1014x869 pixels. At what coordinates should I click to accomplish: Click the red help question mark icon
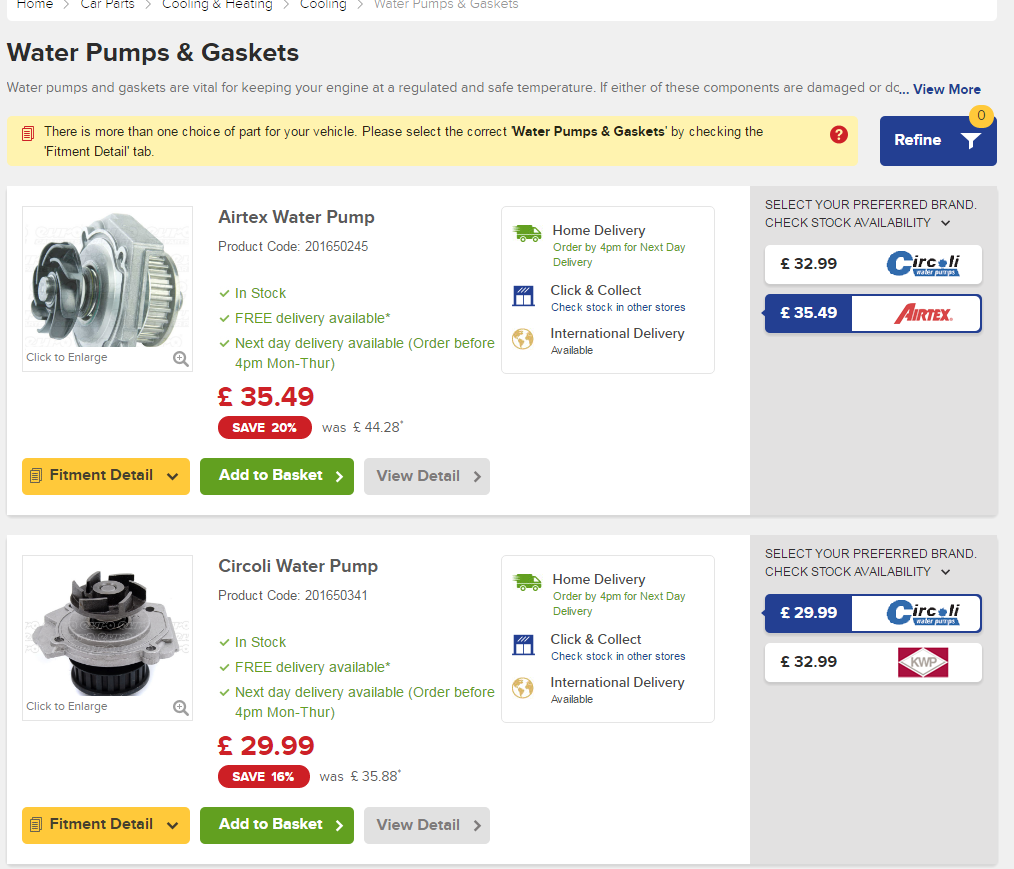pos(839,134)
